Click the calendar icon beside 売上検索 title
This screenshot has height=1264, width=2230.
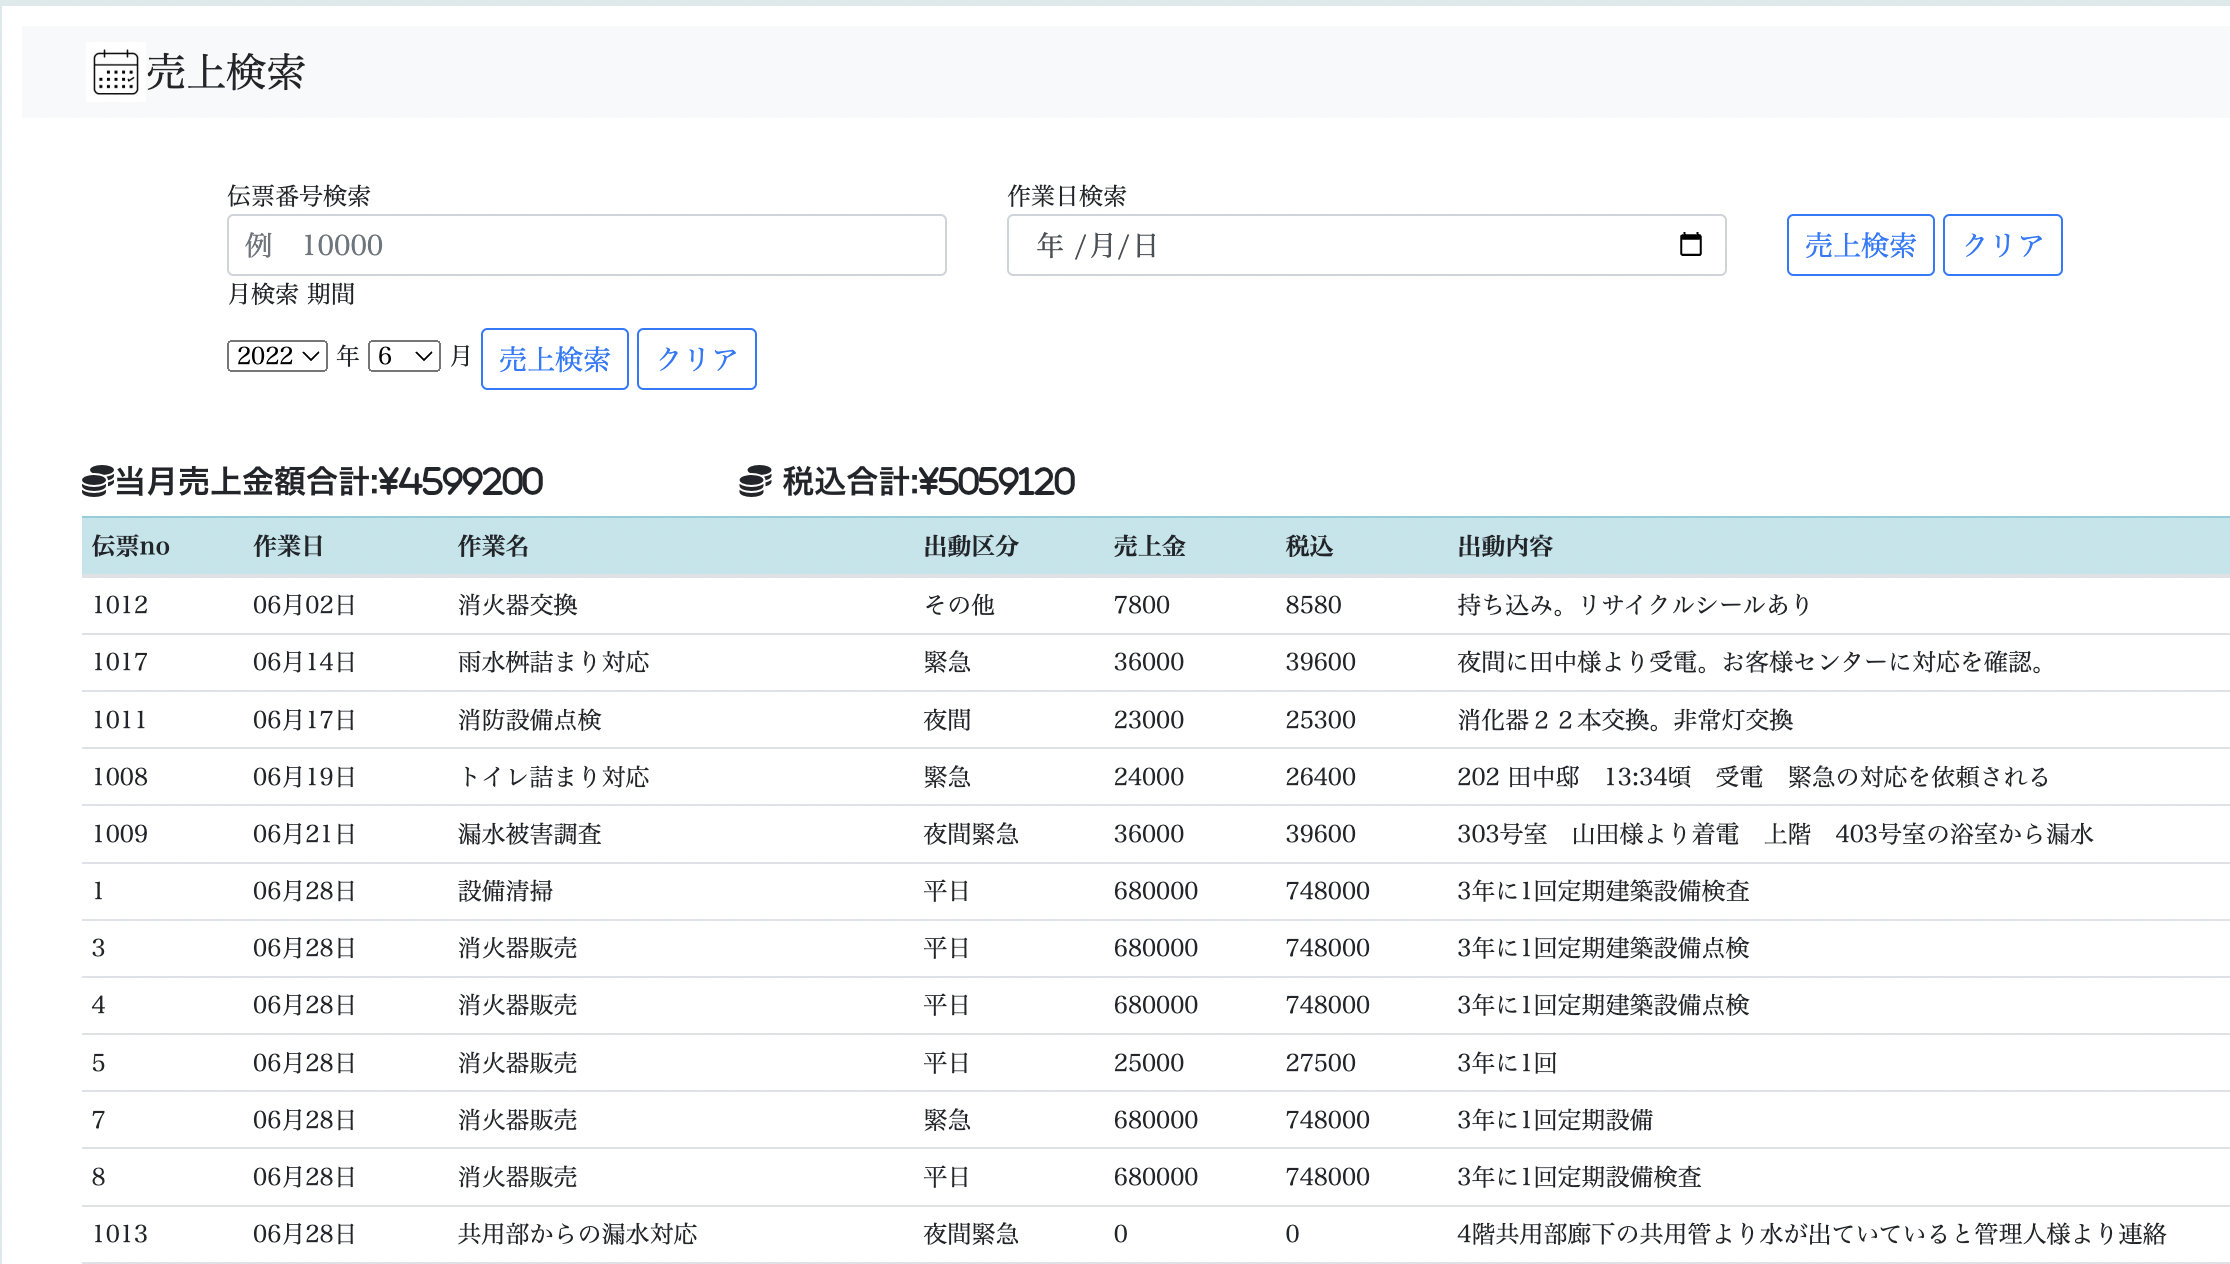tap(115, 72)
